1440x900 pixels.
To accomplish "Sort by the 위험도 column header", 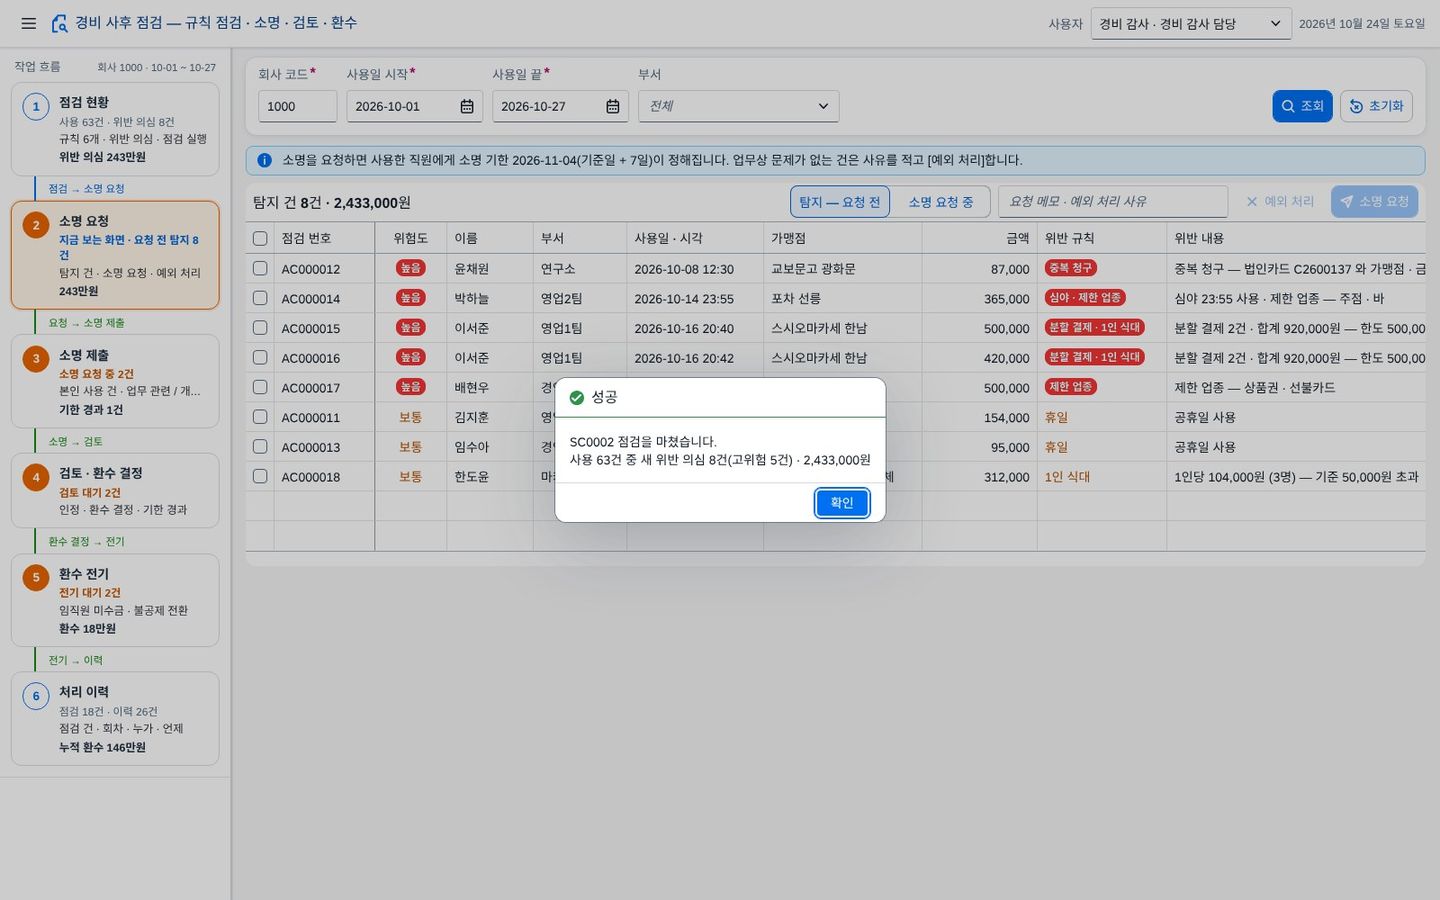I will (410, 238).
